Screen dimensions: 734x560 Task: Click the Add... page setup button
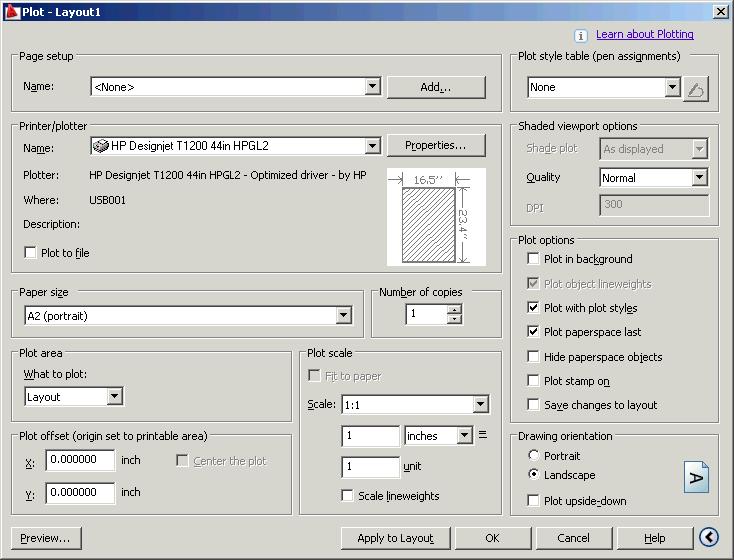tap(436, 87)
